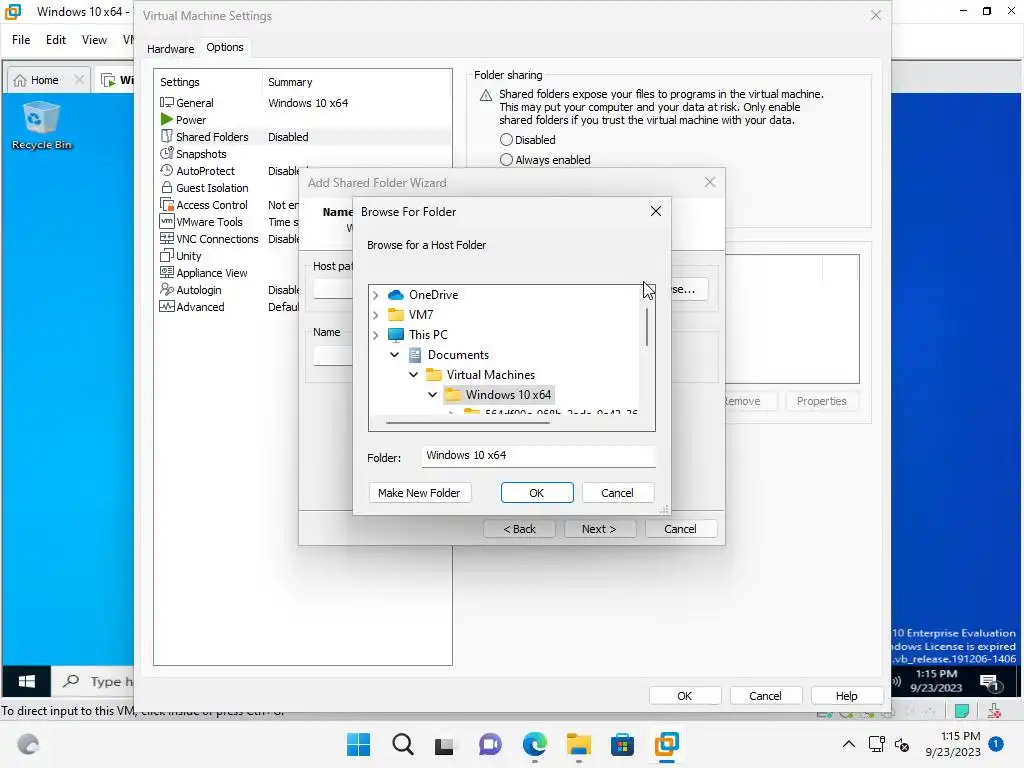Click the OneDrive cloud icon in the tree

pyautogui.click(x=396, y=295)
